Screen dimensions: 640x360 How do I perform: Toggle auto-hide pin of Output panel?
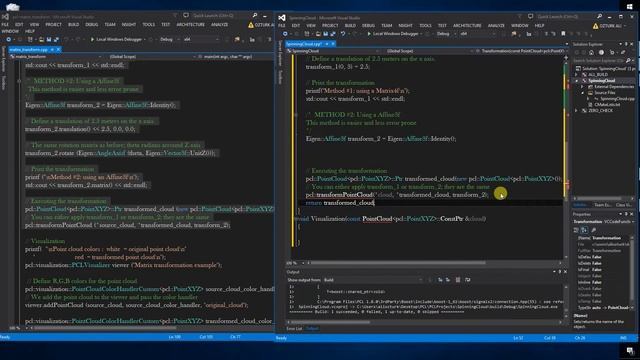click(x=560, y=271)
